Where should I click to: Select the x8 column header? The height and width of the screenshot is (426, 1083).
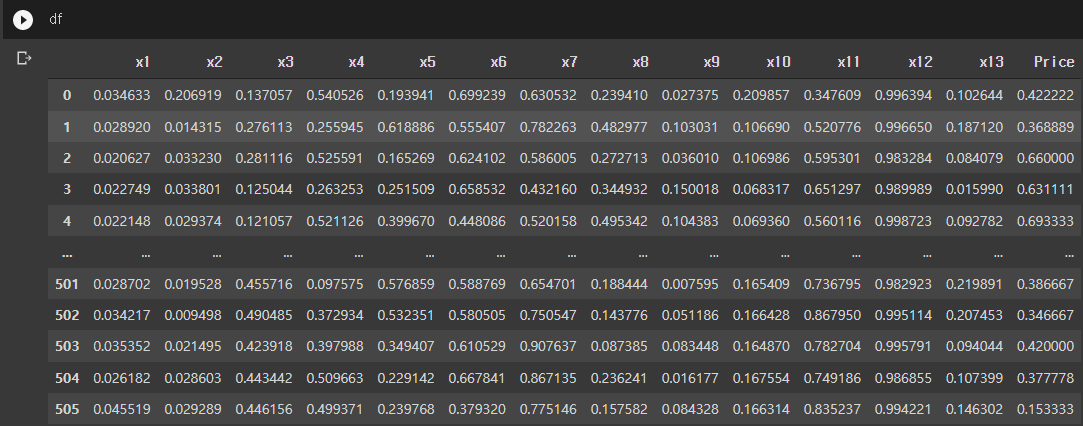640,62
